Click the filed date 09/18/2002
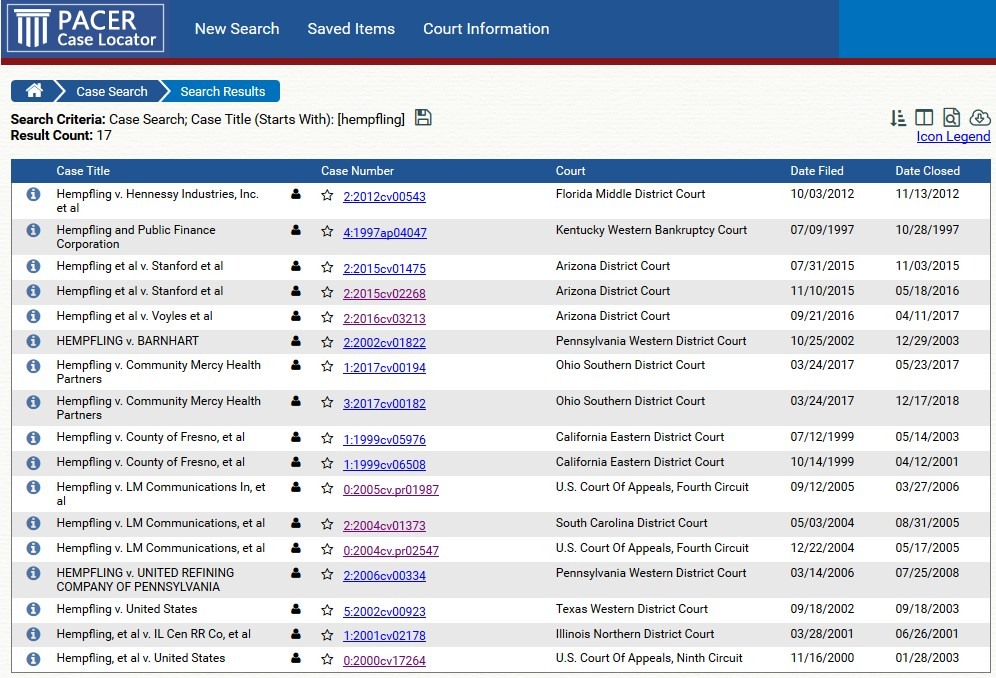The image size is (996, 678). pyautogui.click(x=822, y=609)
